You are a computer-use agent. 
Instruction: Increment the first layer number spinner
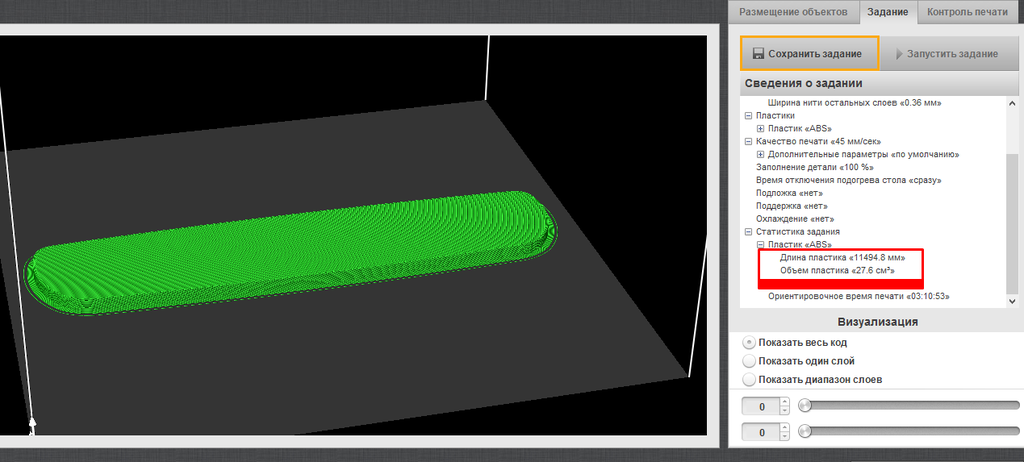(x=784, y=402)
